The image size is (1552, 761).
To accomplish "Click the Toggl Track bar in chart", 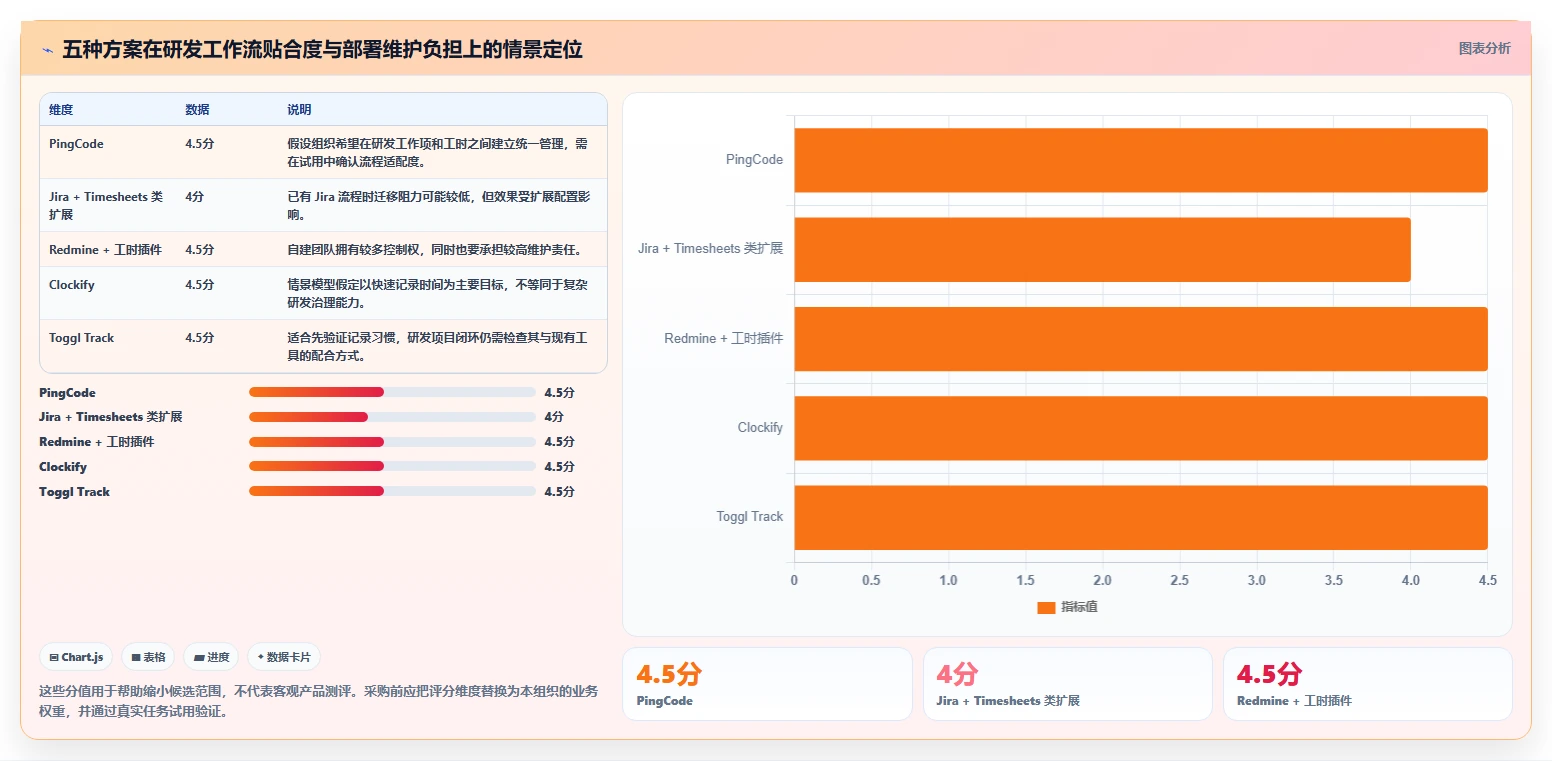I will 1141,517.
